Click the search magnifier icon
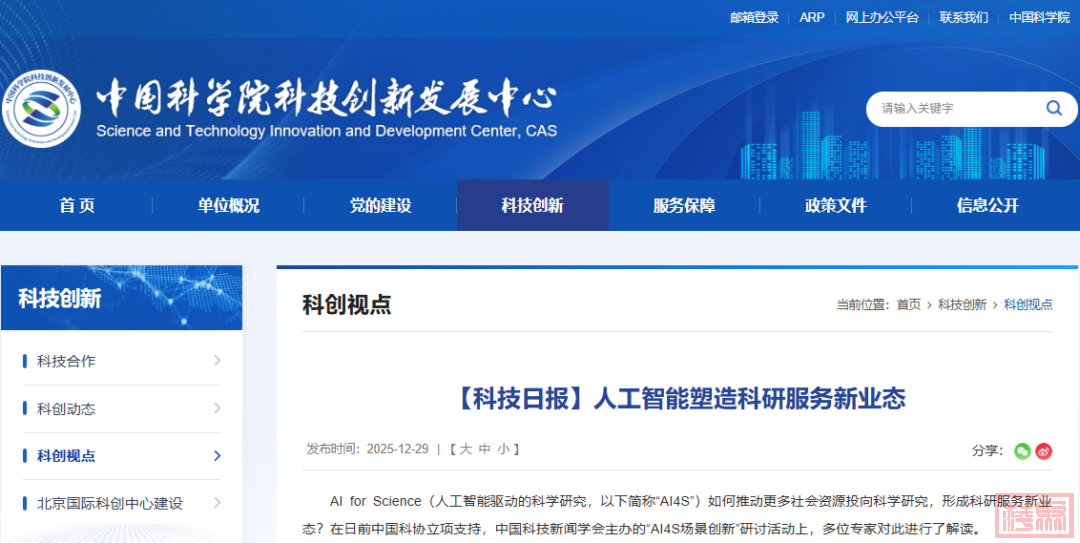The image size is (1080, 543). coord(1054,108)
